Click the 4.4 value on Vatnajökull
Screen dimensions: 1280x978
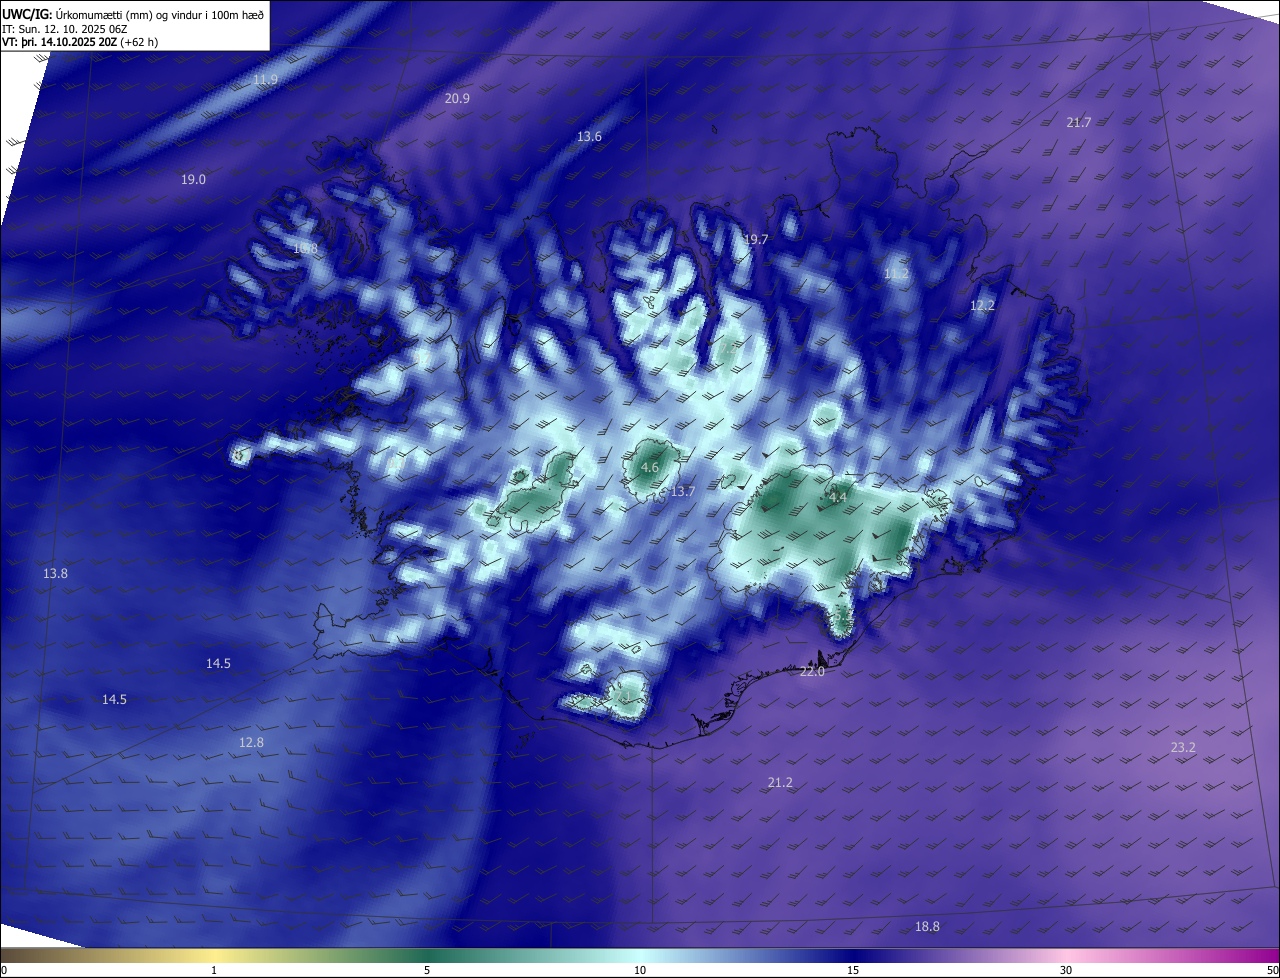(x=839, y=497)
